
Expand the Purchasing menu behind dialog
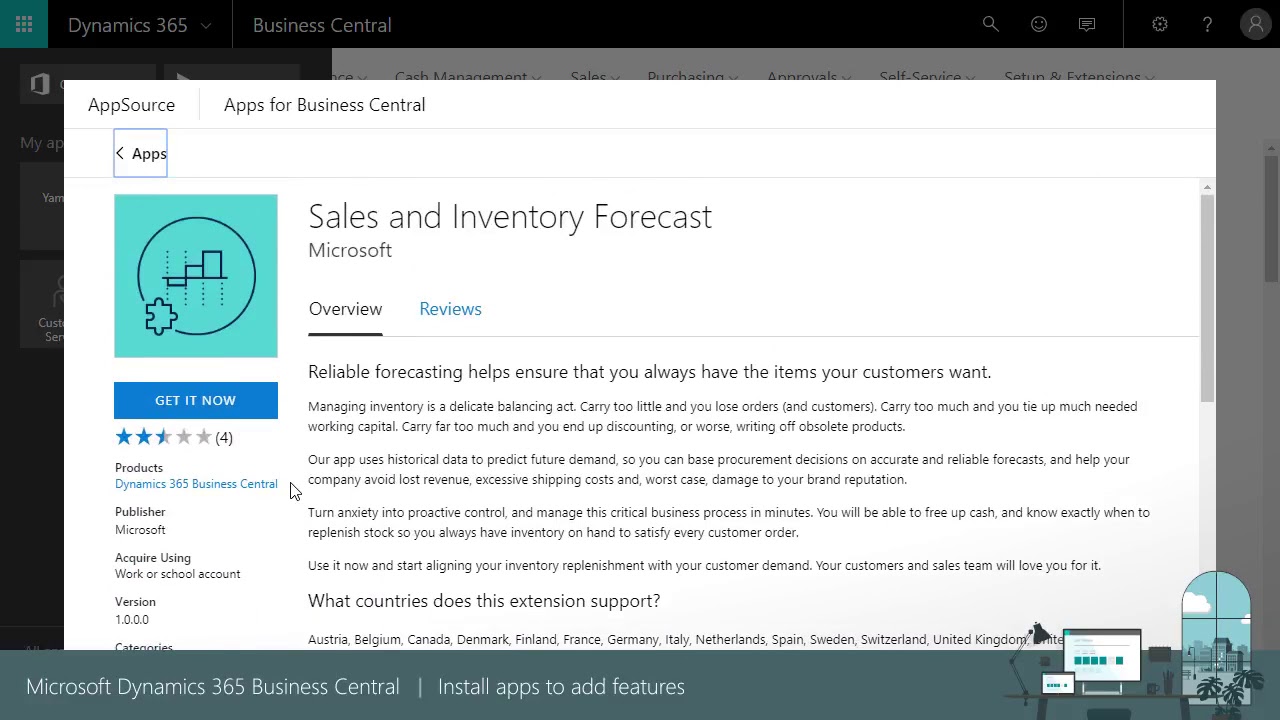click(x=692, y=77)
